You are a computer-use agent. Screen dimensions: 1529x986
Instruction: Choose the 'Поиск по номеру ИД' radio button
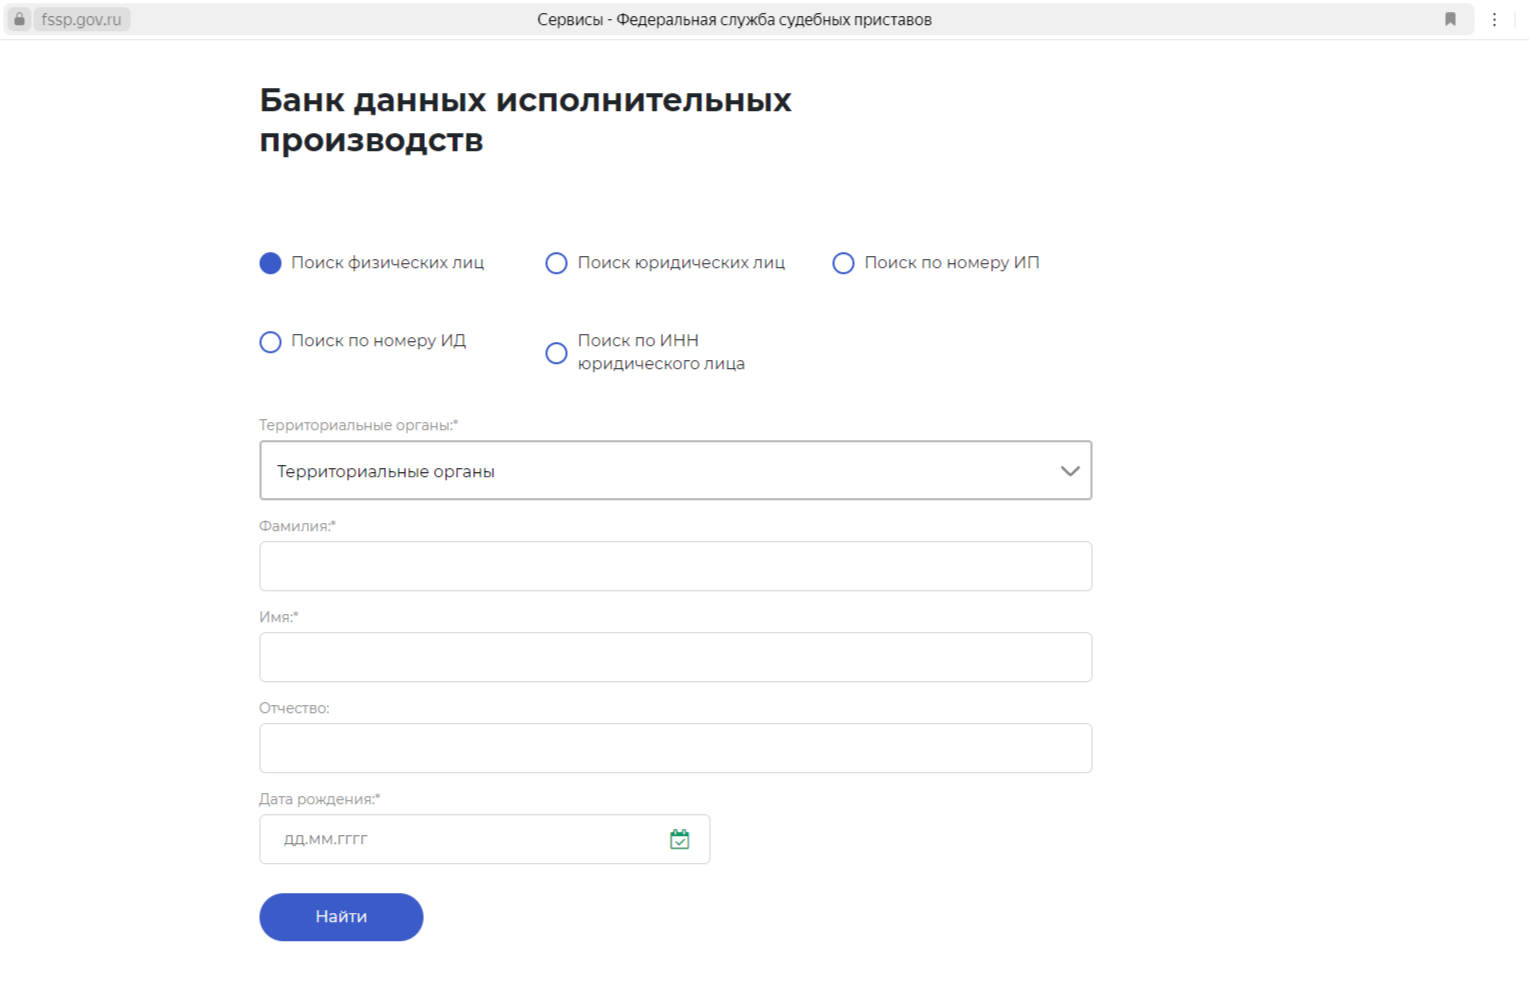coord(270,342)
